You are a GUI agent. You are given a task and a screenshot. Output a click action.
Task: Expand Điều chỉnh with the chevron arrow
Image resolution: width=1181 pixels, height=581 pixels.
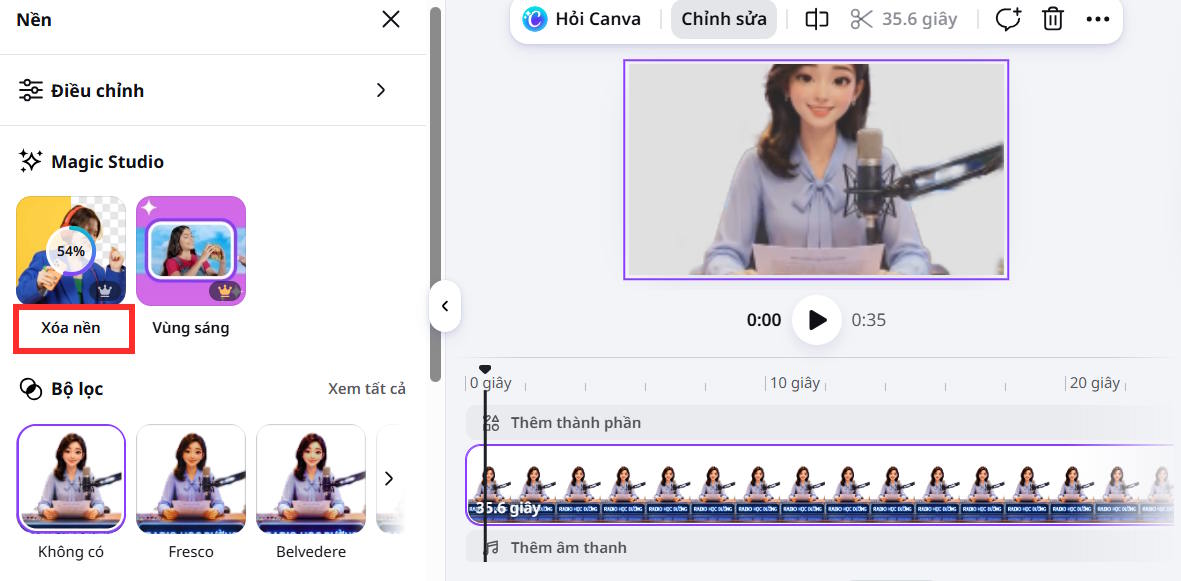(x=380, y=90)
